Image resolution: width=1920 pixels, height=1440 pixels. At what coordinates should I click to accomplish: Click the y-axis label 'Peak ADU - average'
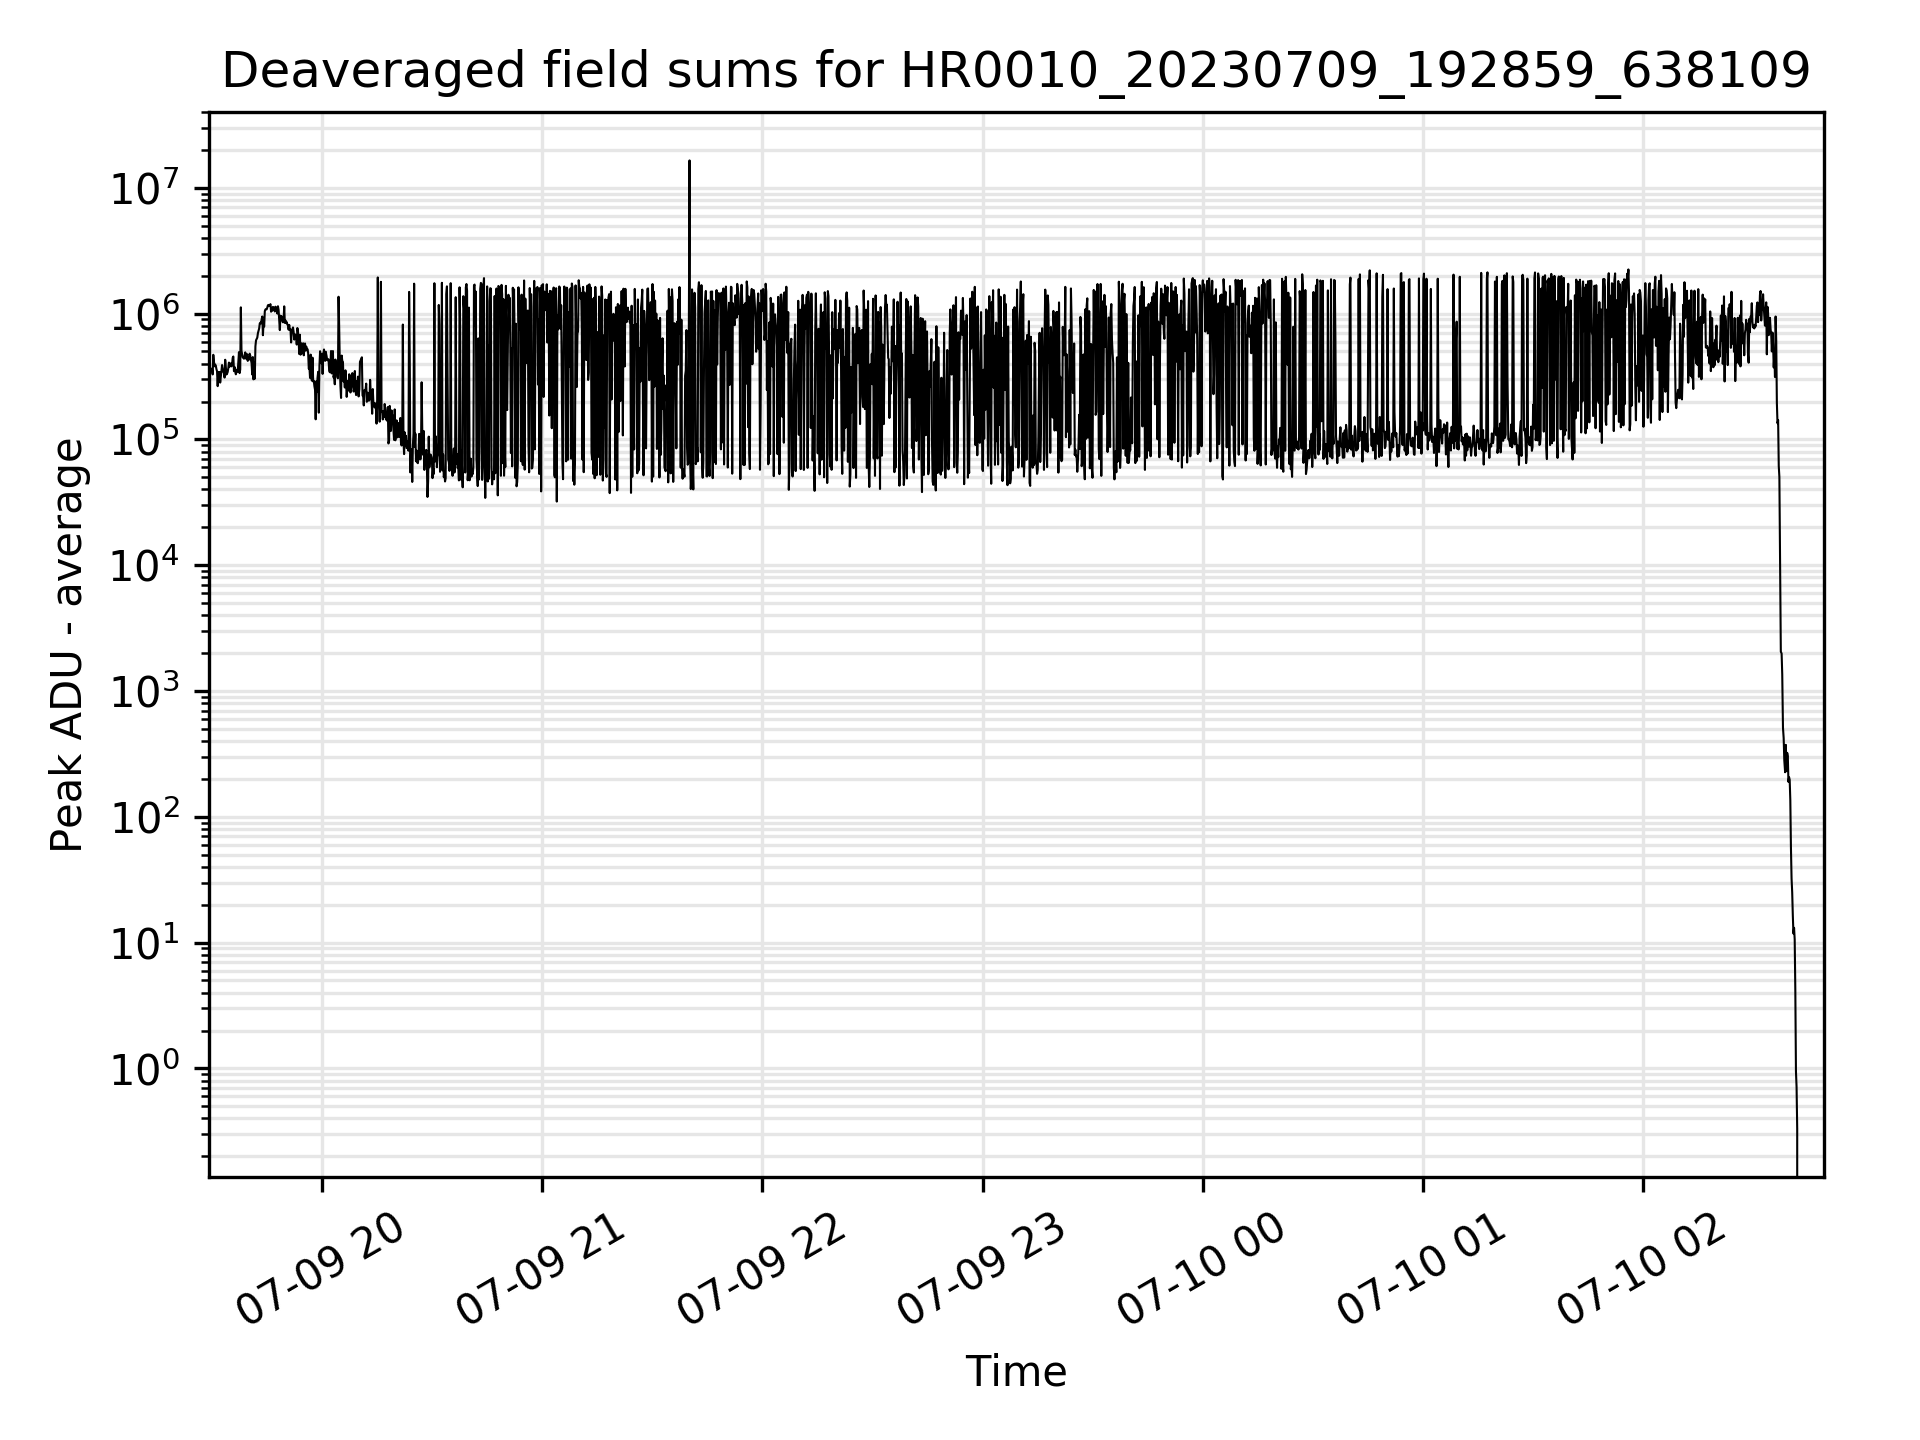coord(67,645)
